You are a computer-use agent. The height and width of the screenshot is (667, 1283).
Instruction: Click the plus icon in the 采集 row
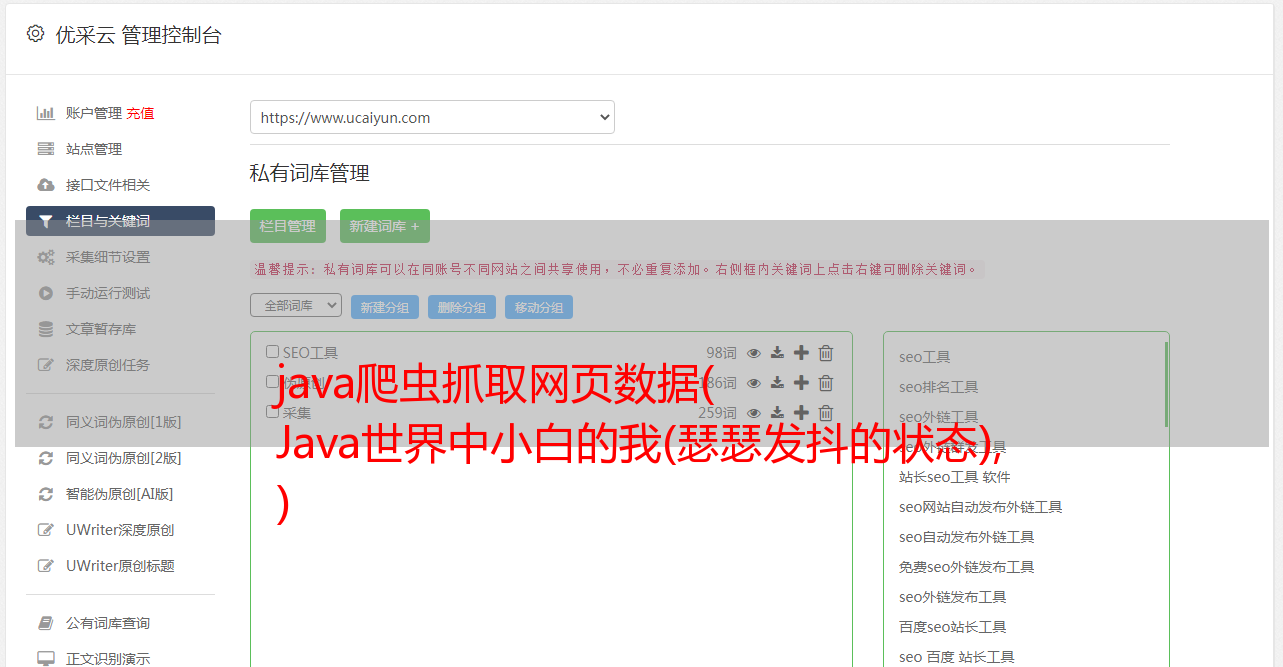801,413
